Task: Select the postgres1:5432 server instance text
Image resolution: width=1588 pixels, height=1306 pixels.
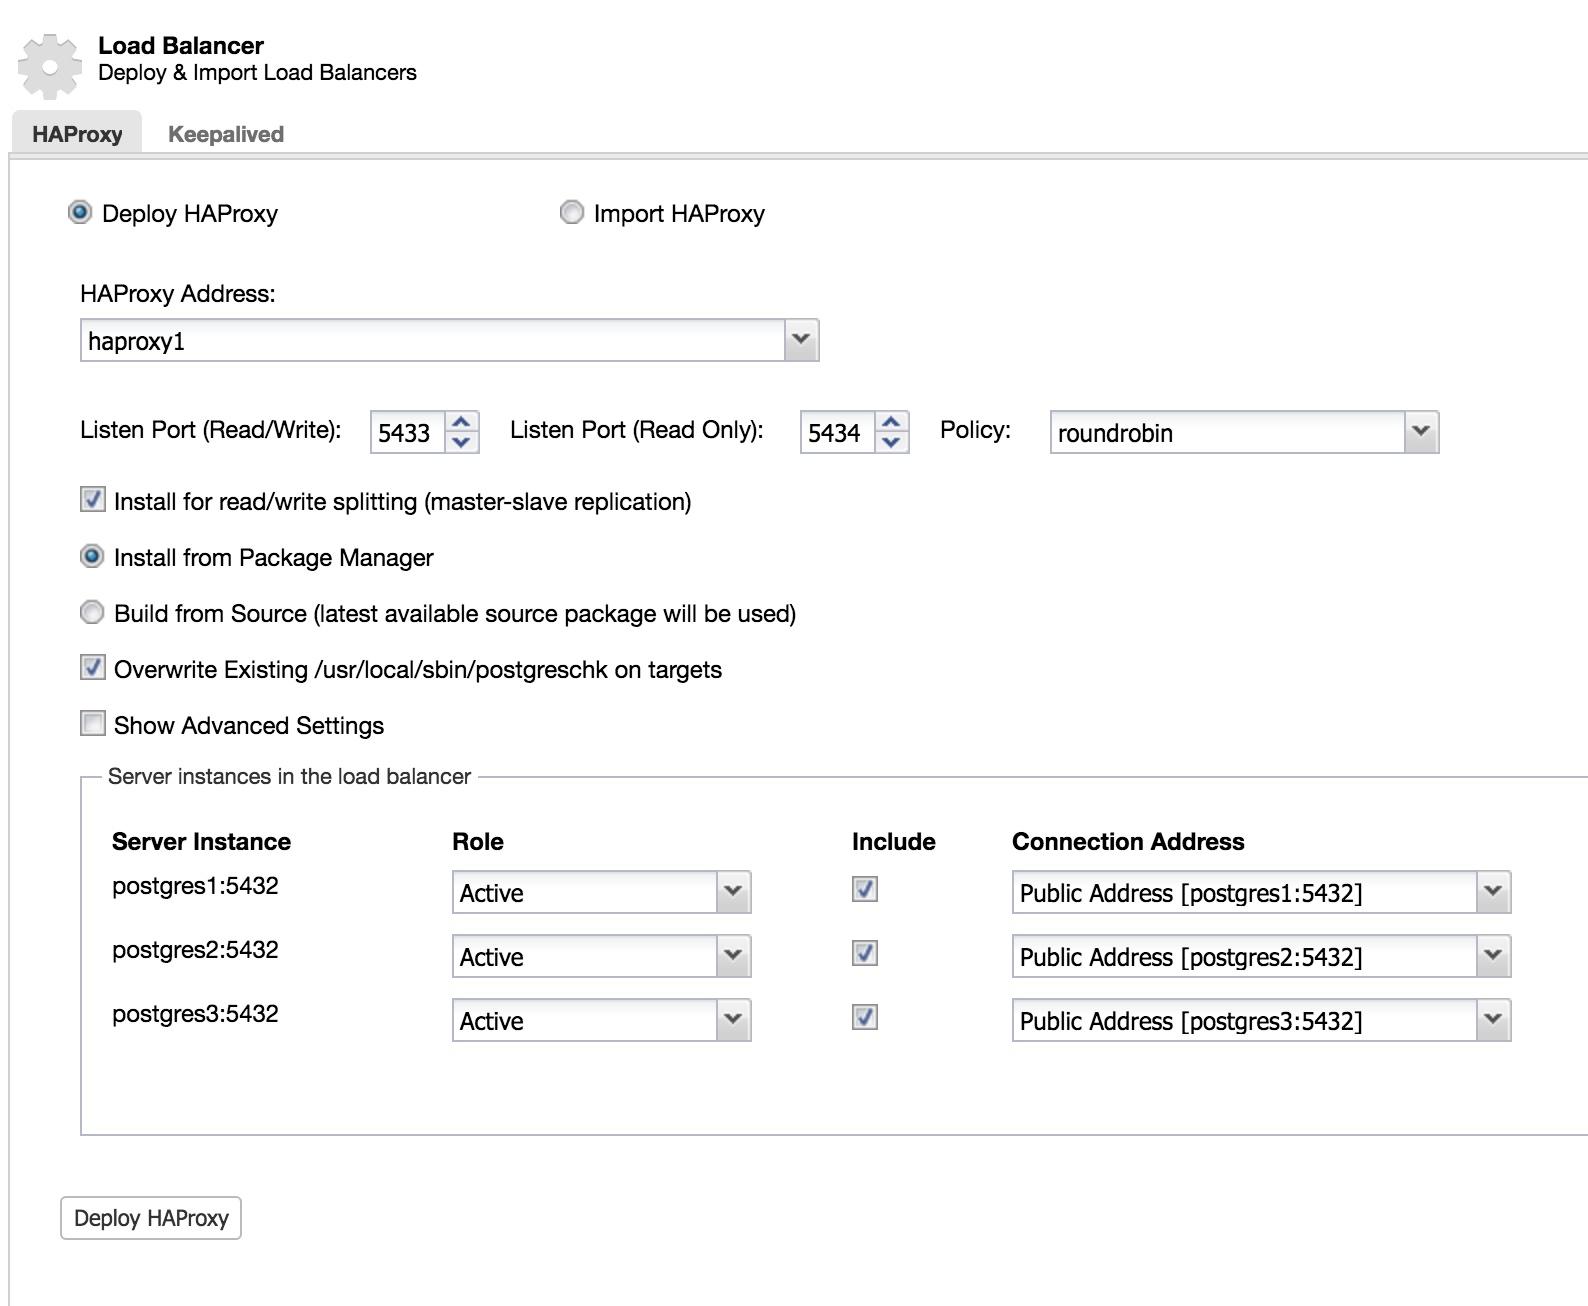Action: pos(195,886)
